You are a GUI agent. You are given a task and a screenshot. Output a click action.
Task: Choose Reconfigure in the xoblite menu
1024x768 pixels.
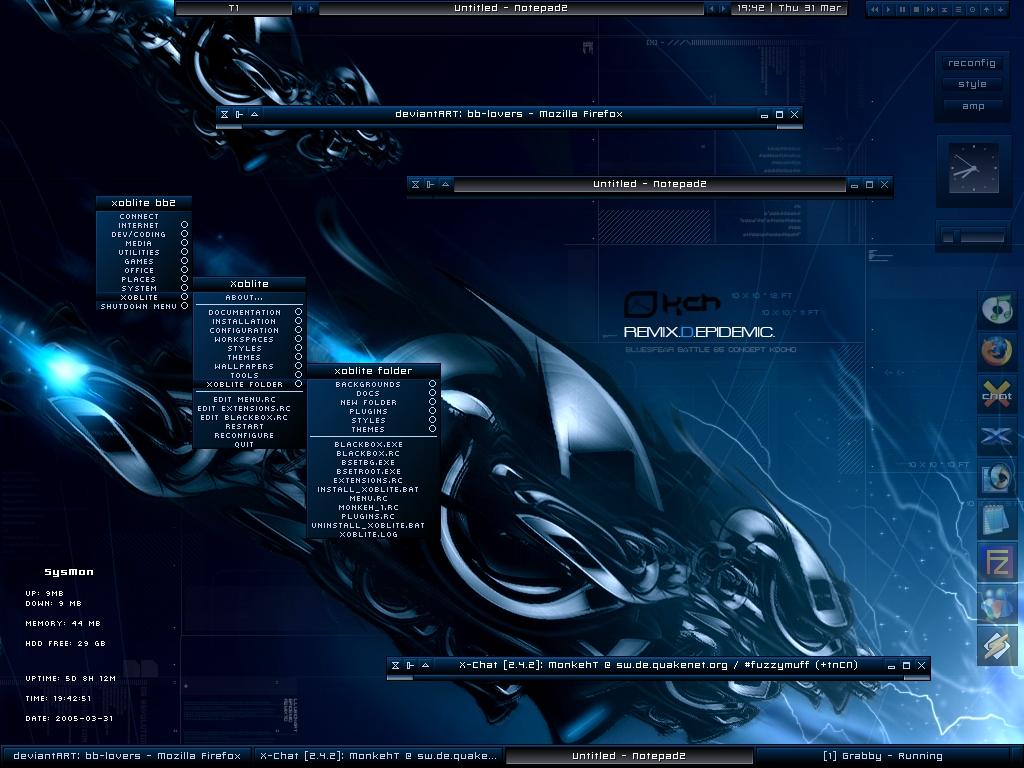coord(249,436)
